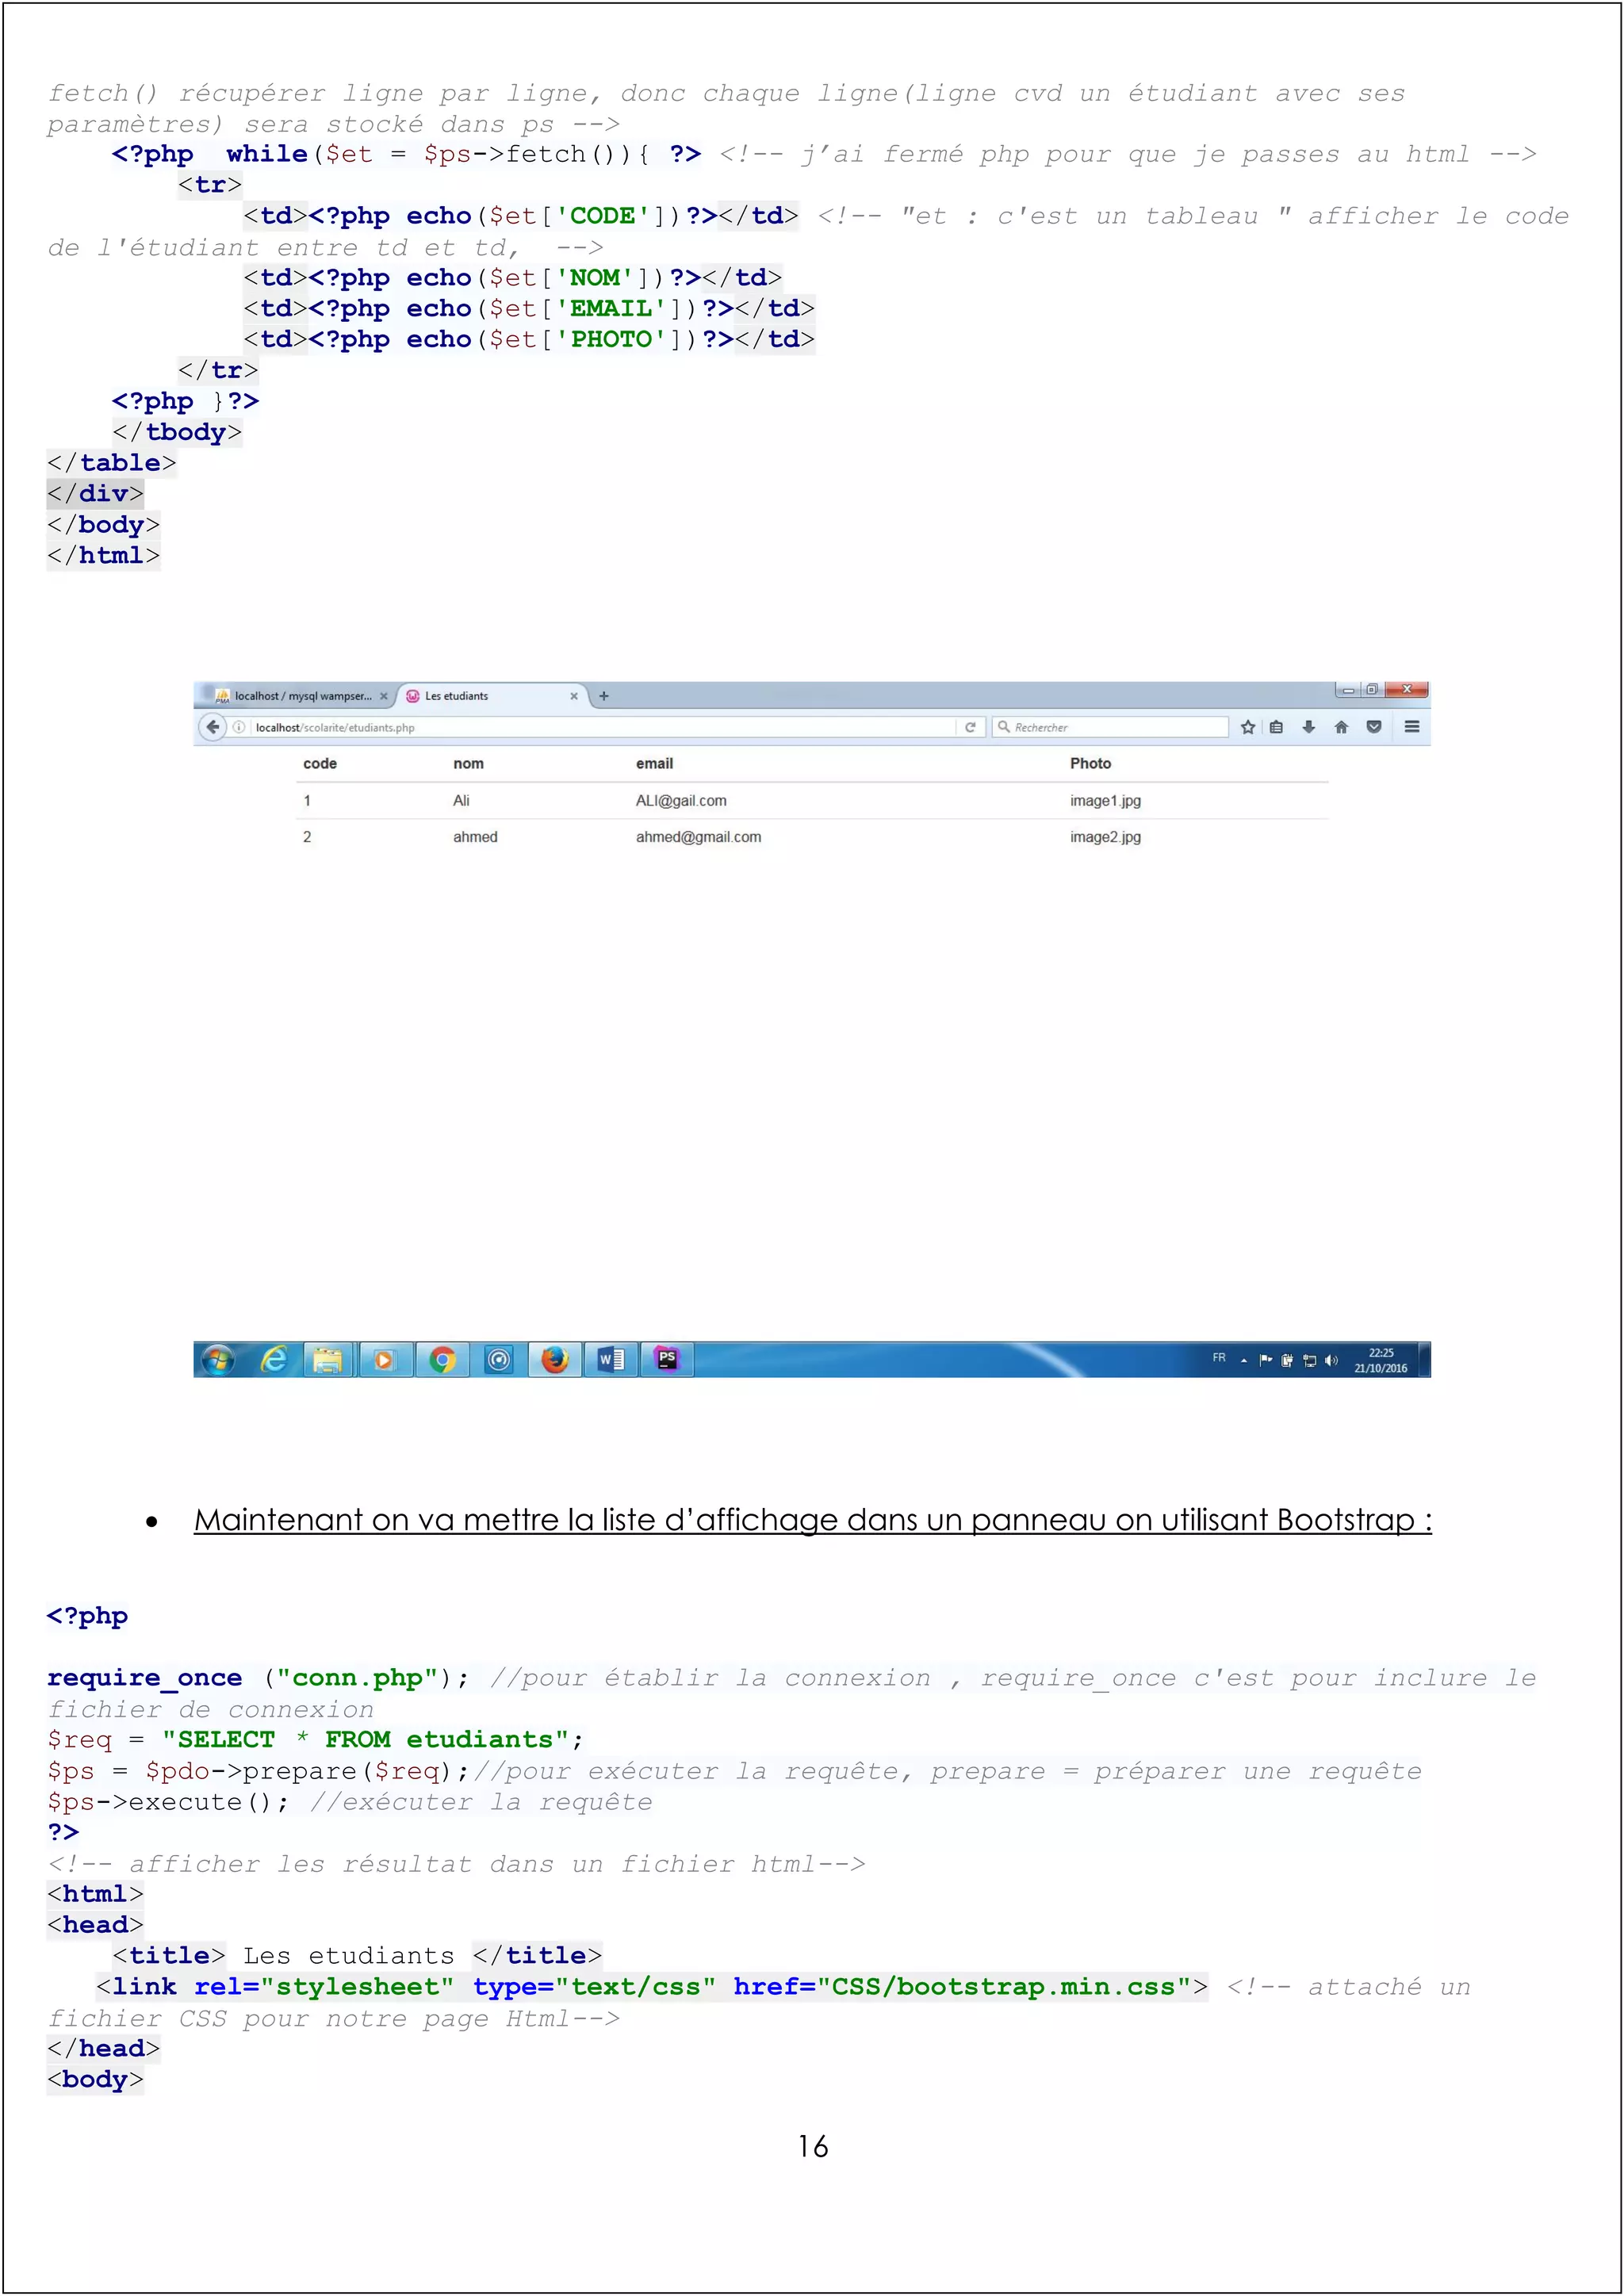
Task: Click the bookmark star icon
Action: (x=1248, y=727)
